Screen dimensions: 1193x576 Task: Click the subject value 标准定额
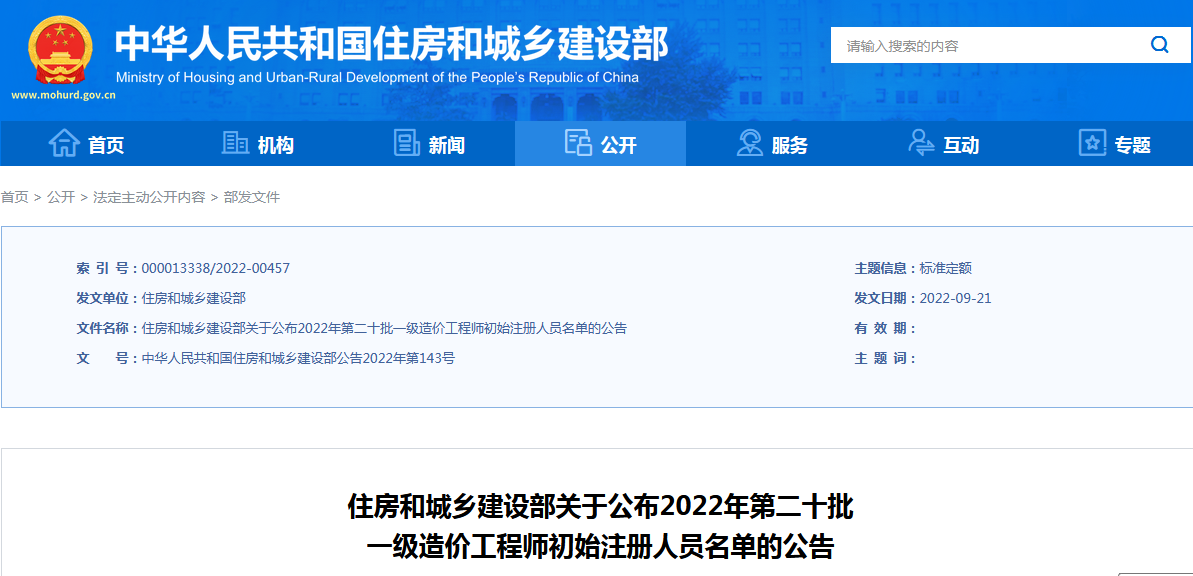[x=946, y=268]
